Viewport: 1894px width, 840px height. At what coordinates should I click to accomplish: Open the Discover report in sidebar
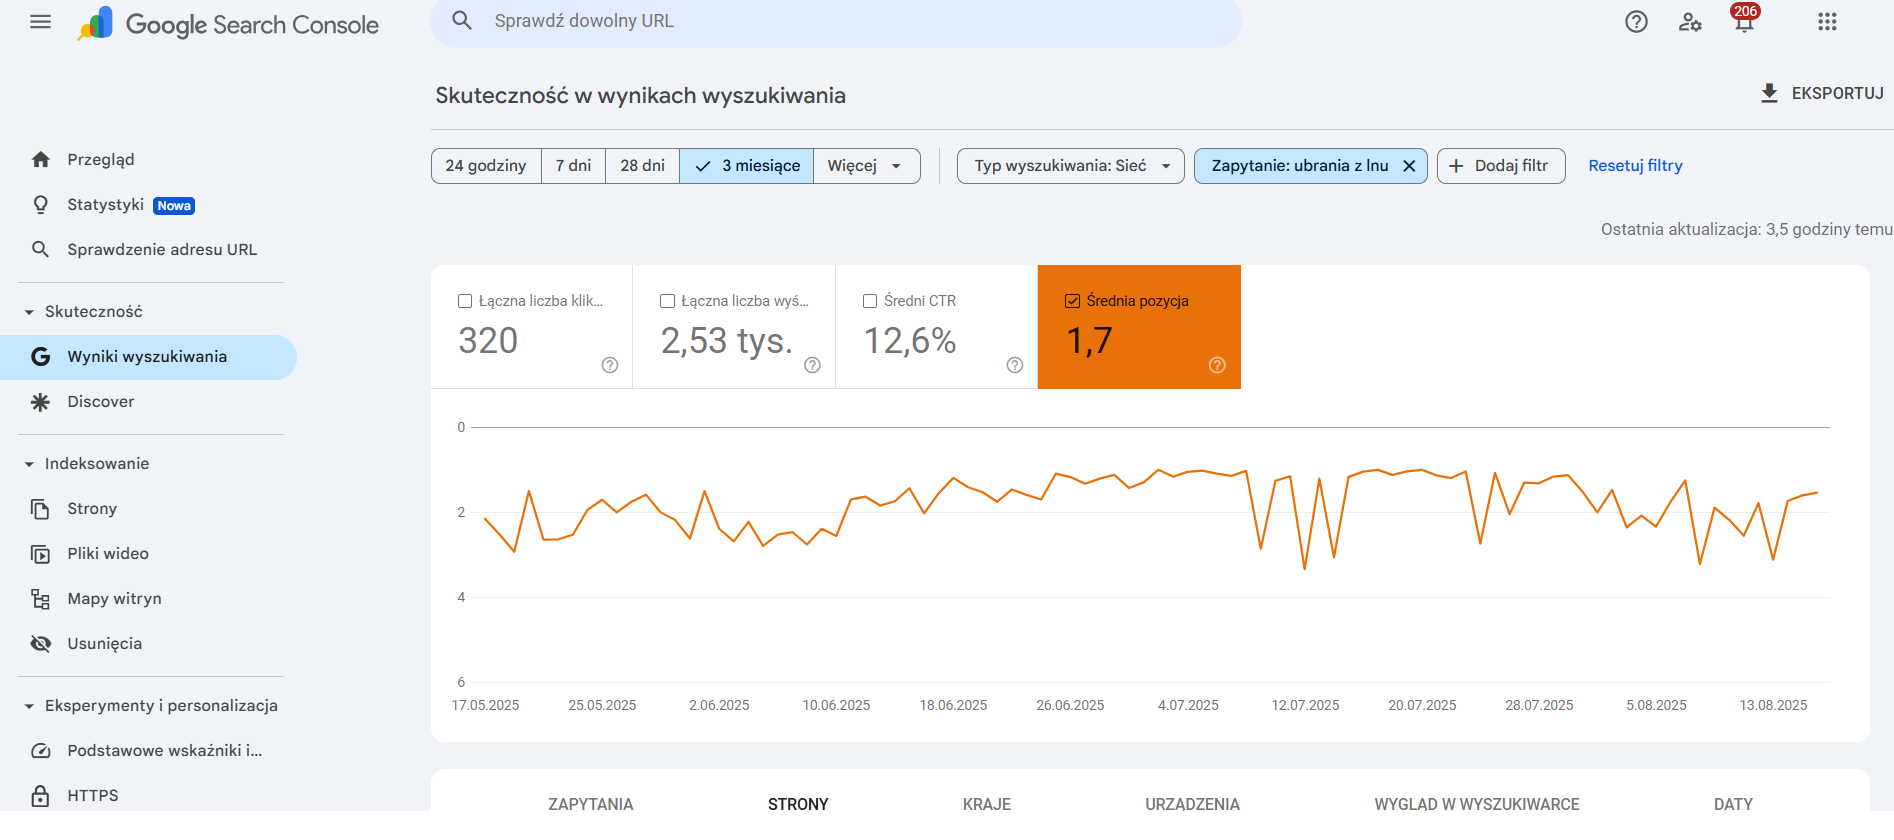pyautogui.click(x=100, y=402)
